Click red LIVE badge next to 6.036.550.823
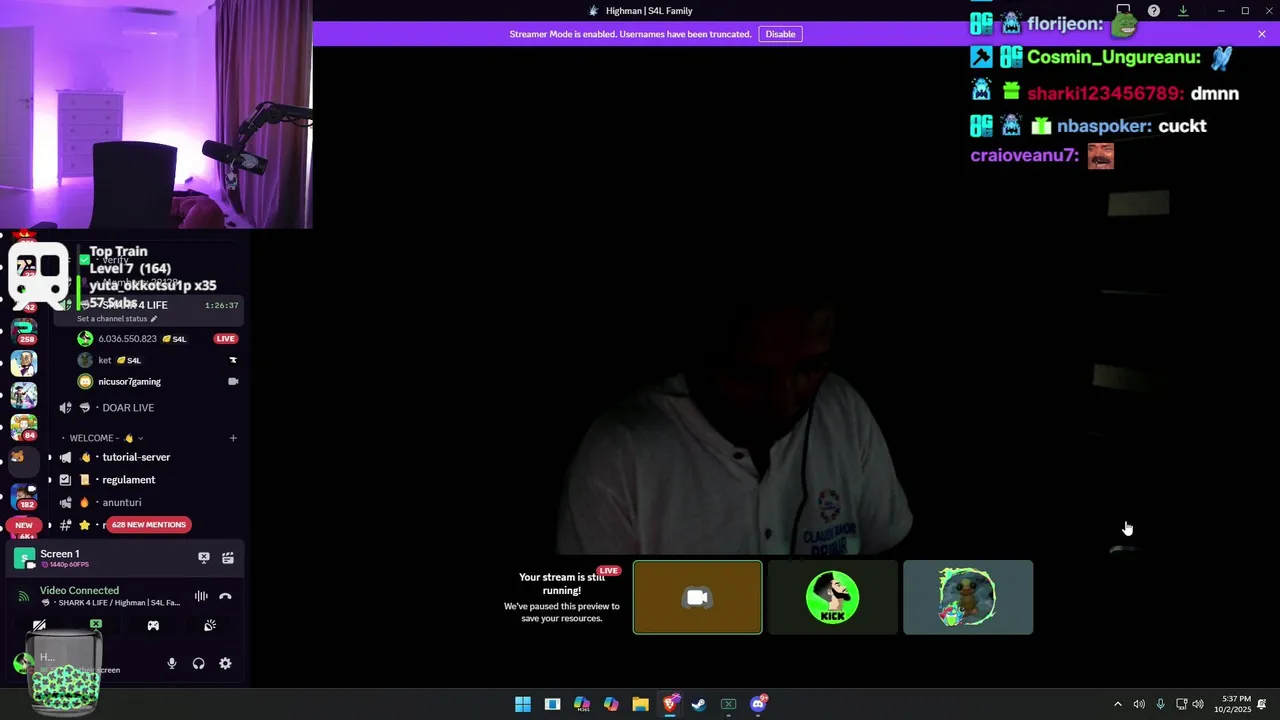This screenshot has width=1280, height=720. tap(226, 339)
